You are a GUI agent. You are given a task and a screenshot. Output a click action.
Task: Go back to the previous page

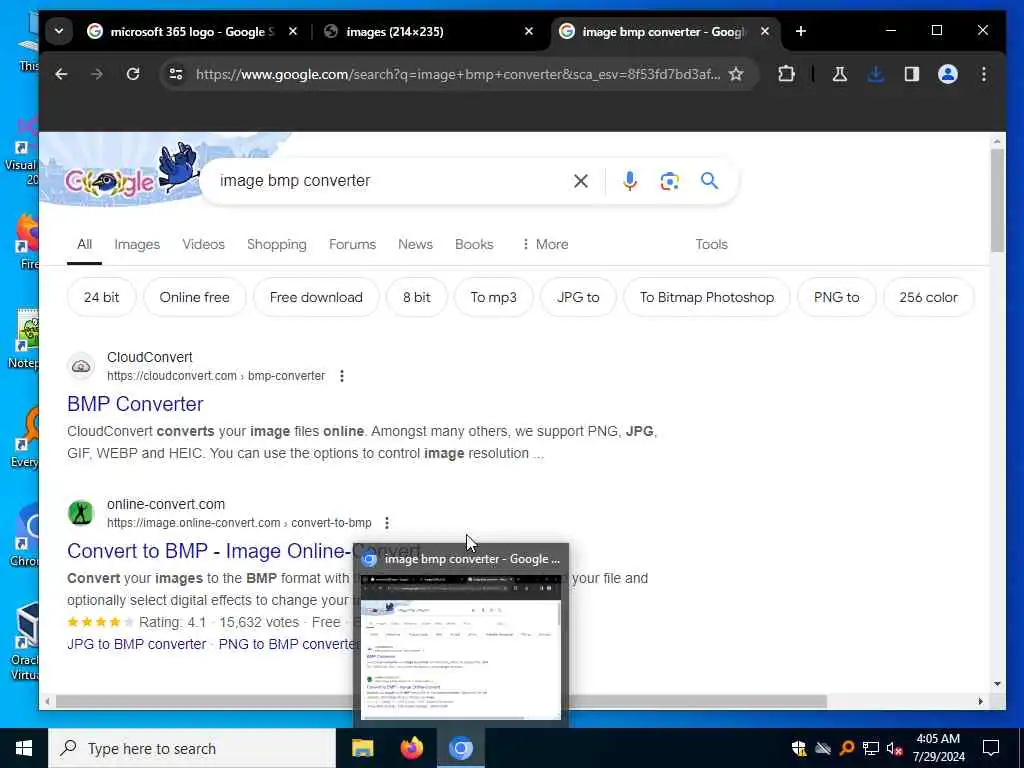61,74
